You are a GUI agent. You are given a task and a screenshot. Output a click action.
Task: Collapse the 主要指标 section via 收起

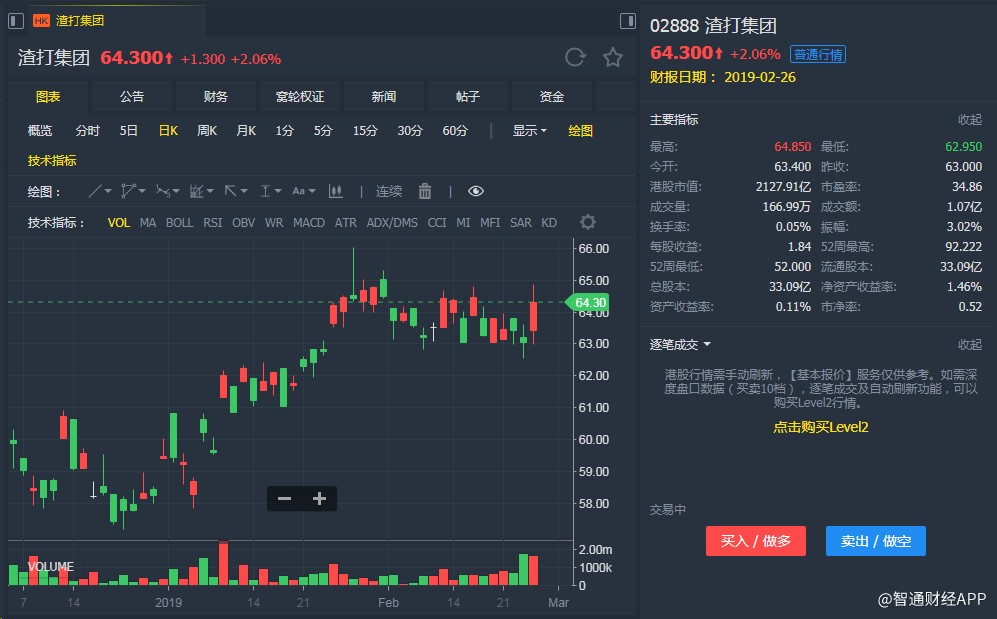coord(969,119)
